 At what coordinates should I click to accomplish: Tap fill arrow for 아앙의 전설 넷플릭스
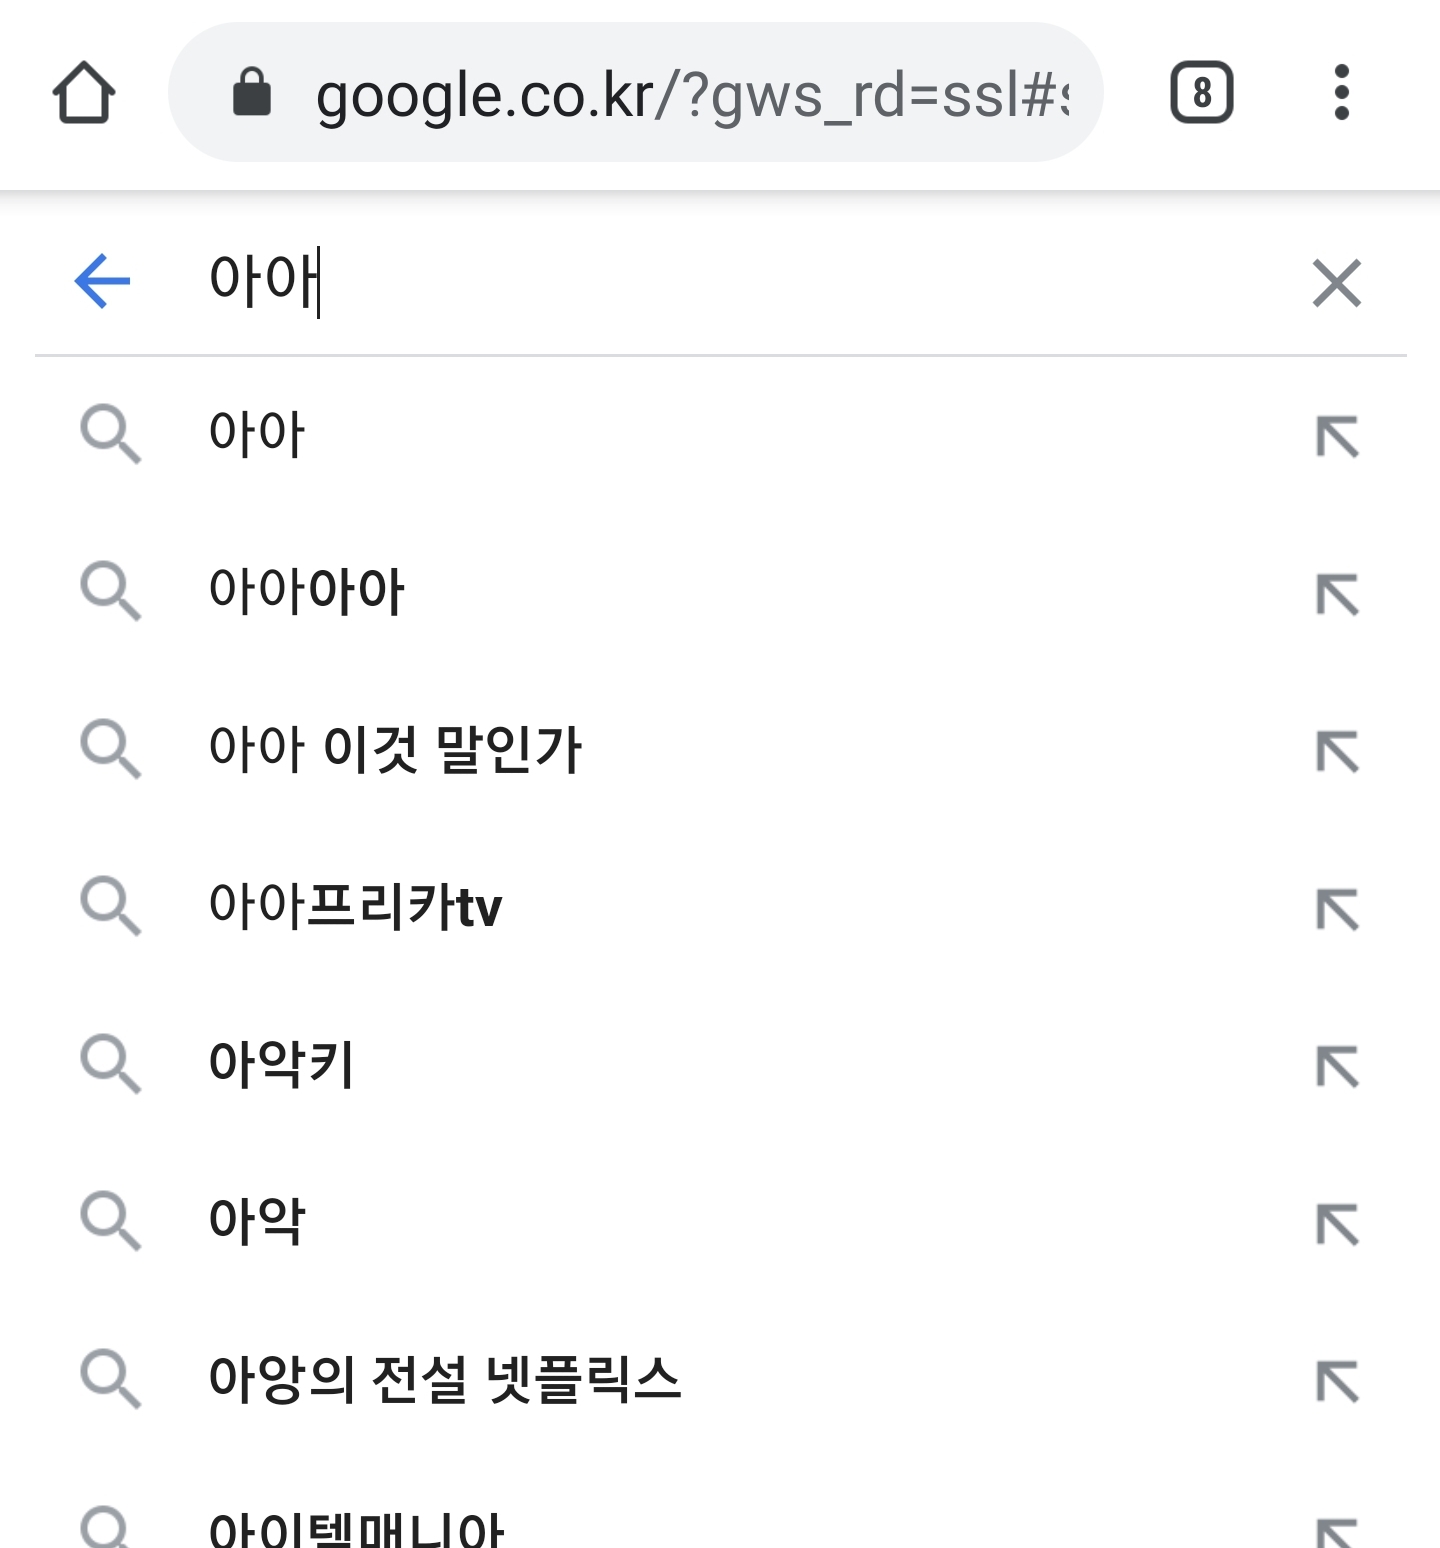[x=1337, y=1382]
